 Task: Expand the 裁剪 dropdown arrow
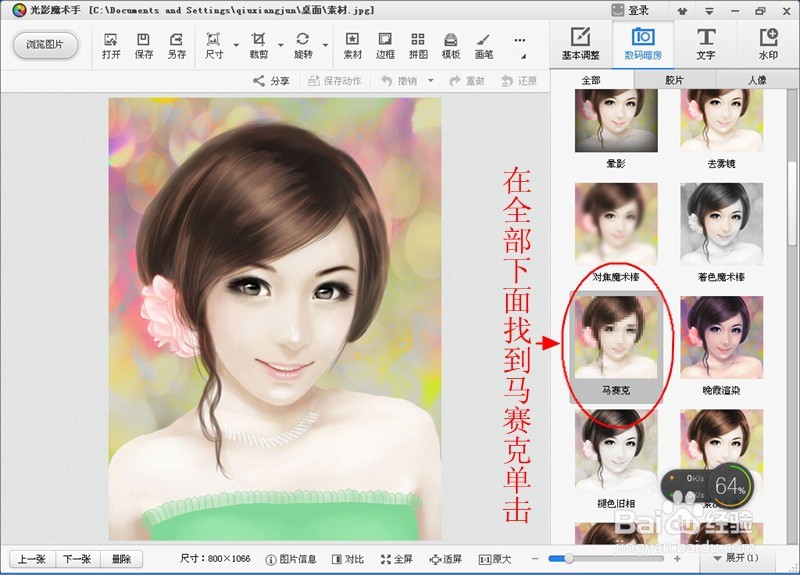point(281,45)
